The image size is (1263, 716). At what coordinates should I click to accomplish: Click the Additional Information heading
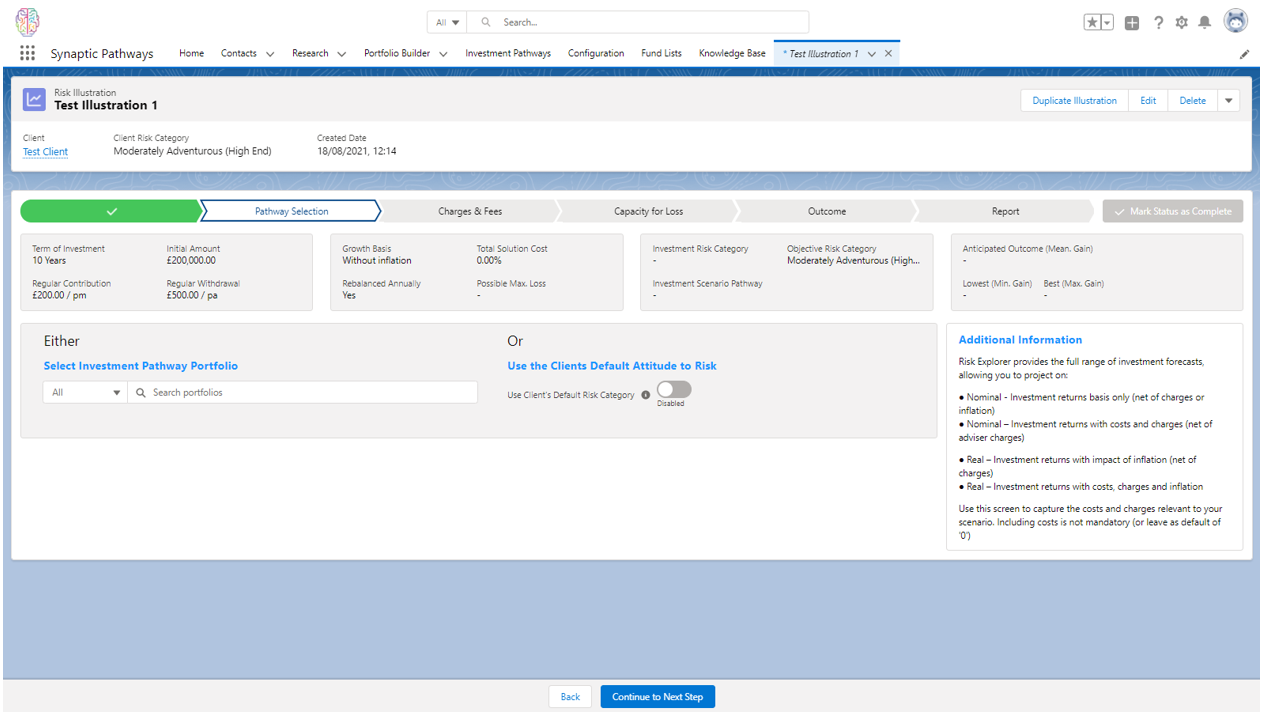1020,340
